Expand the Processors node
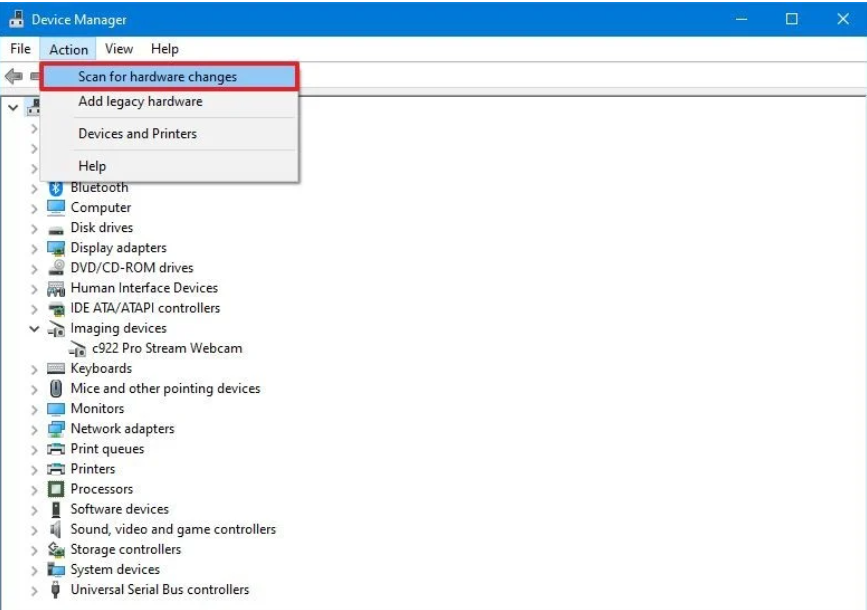Viewport: 867px width, 610px height. coord(34,491)
